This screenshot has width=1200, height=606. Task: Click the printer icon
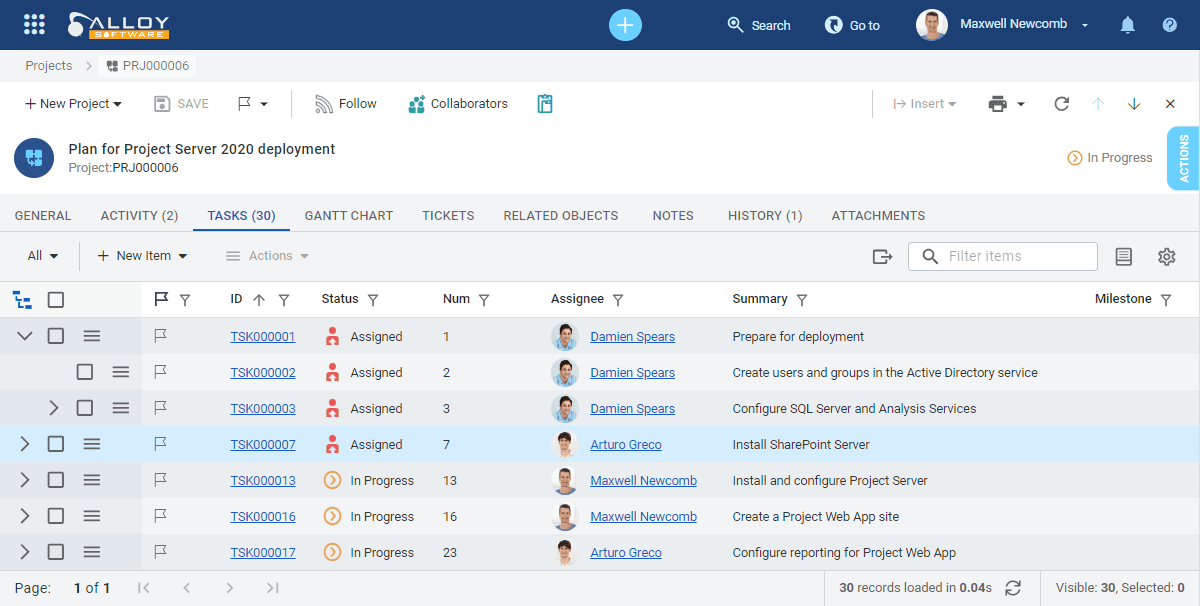point(997,104)
